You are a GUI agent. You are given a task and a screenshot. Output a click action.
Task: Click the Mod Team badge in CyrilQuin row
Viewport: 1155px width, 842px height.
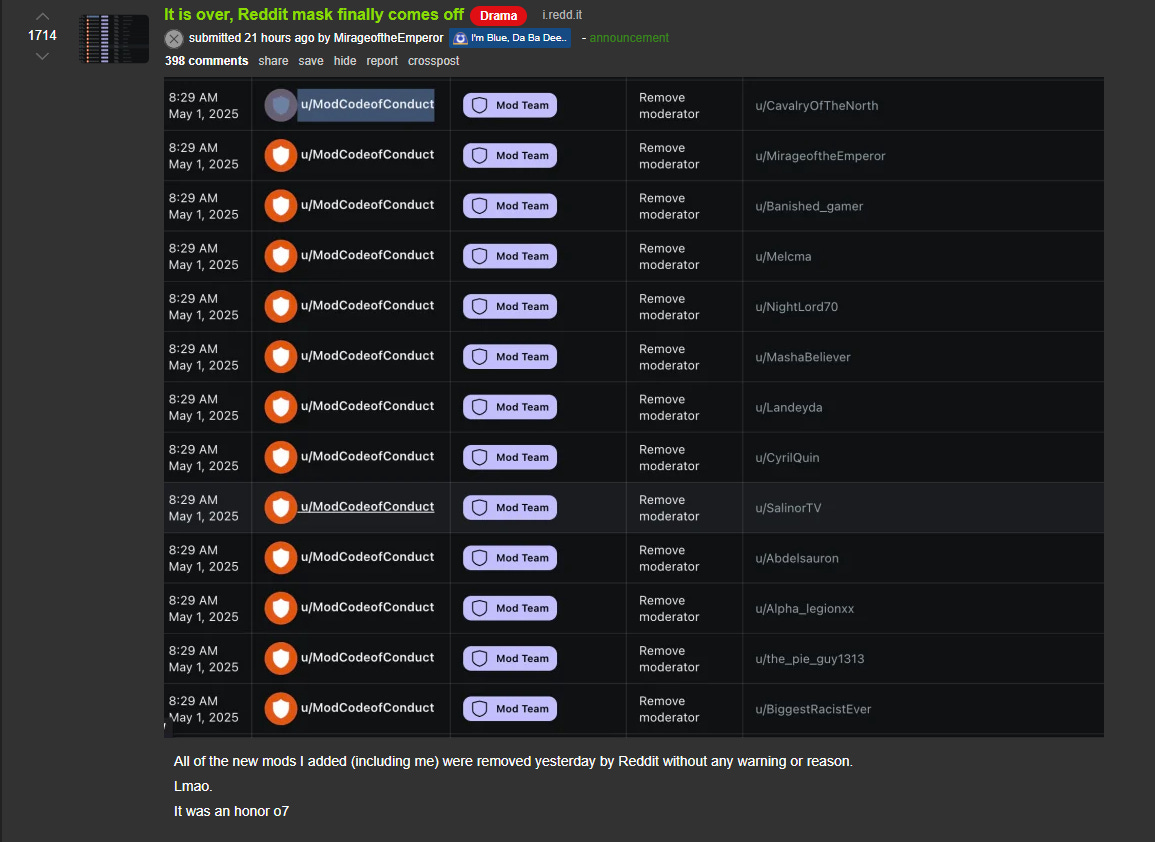[x=510, y=457]
